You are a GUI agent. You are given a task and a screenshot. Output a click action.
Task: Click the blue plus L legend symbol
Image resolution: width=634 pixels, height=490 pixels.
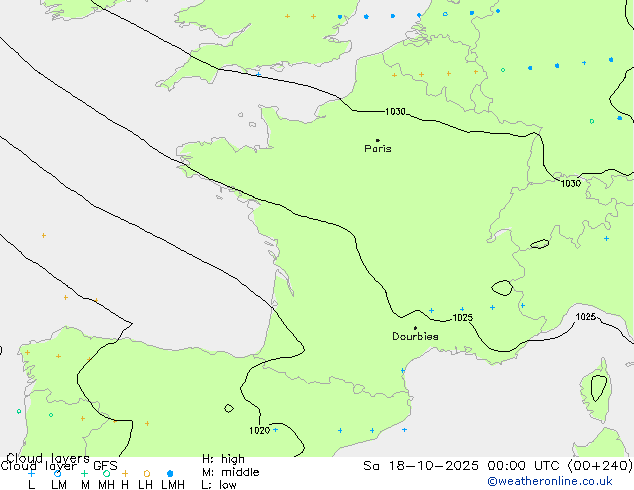click(x=31, y=473)
